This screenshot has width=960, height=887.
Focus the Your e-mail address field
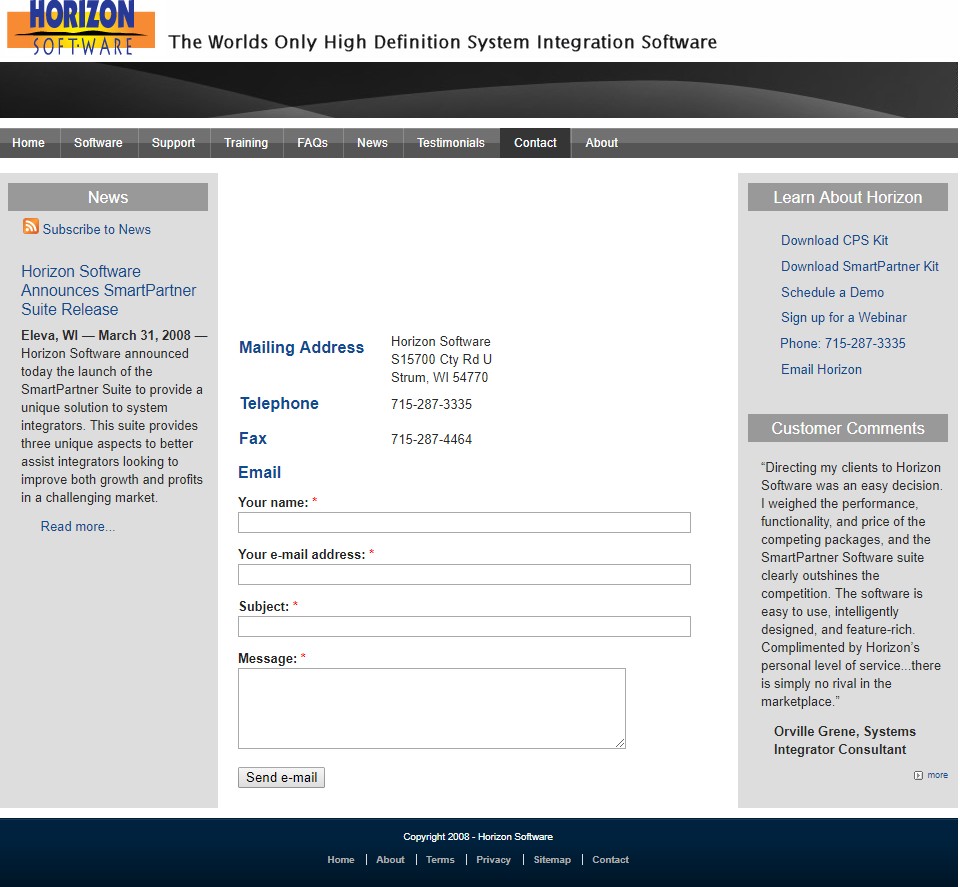(464, 575)
